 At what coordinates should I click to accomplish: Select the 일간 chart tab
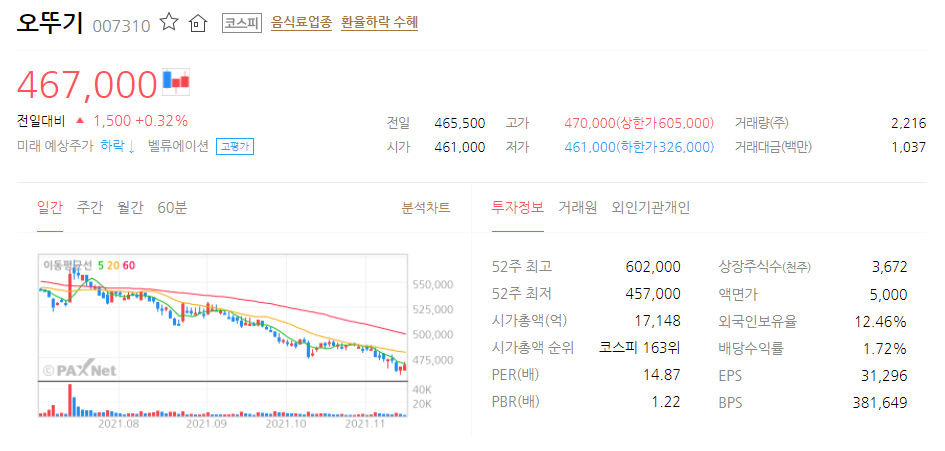point(49,208)
